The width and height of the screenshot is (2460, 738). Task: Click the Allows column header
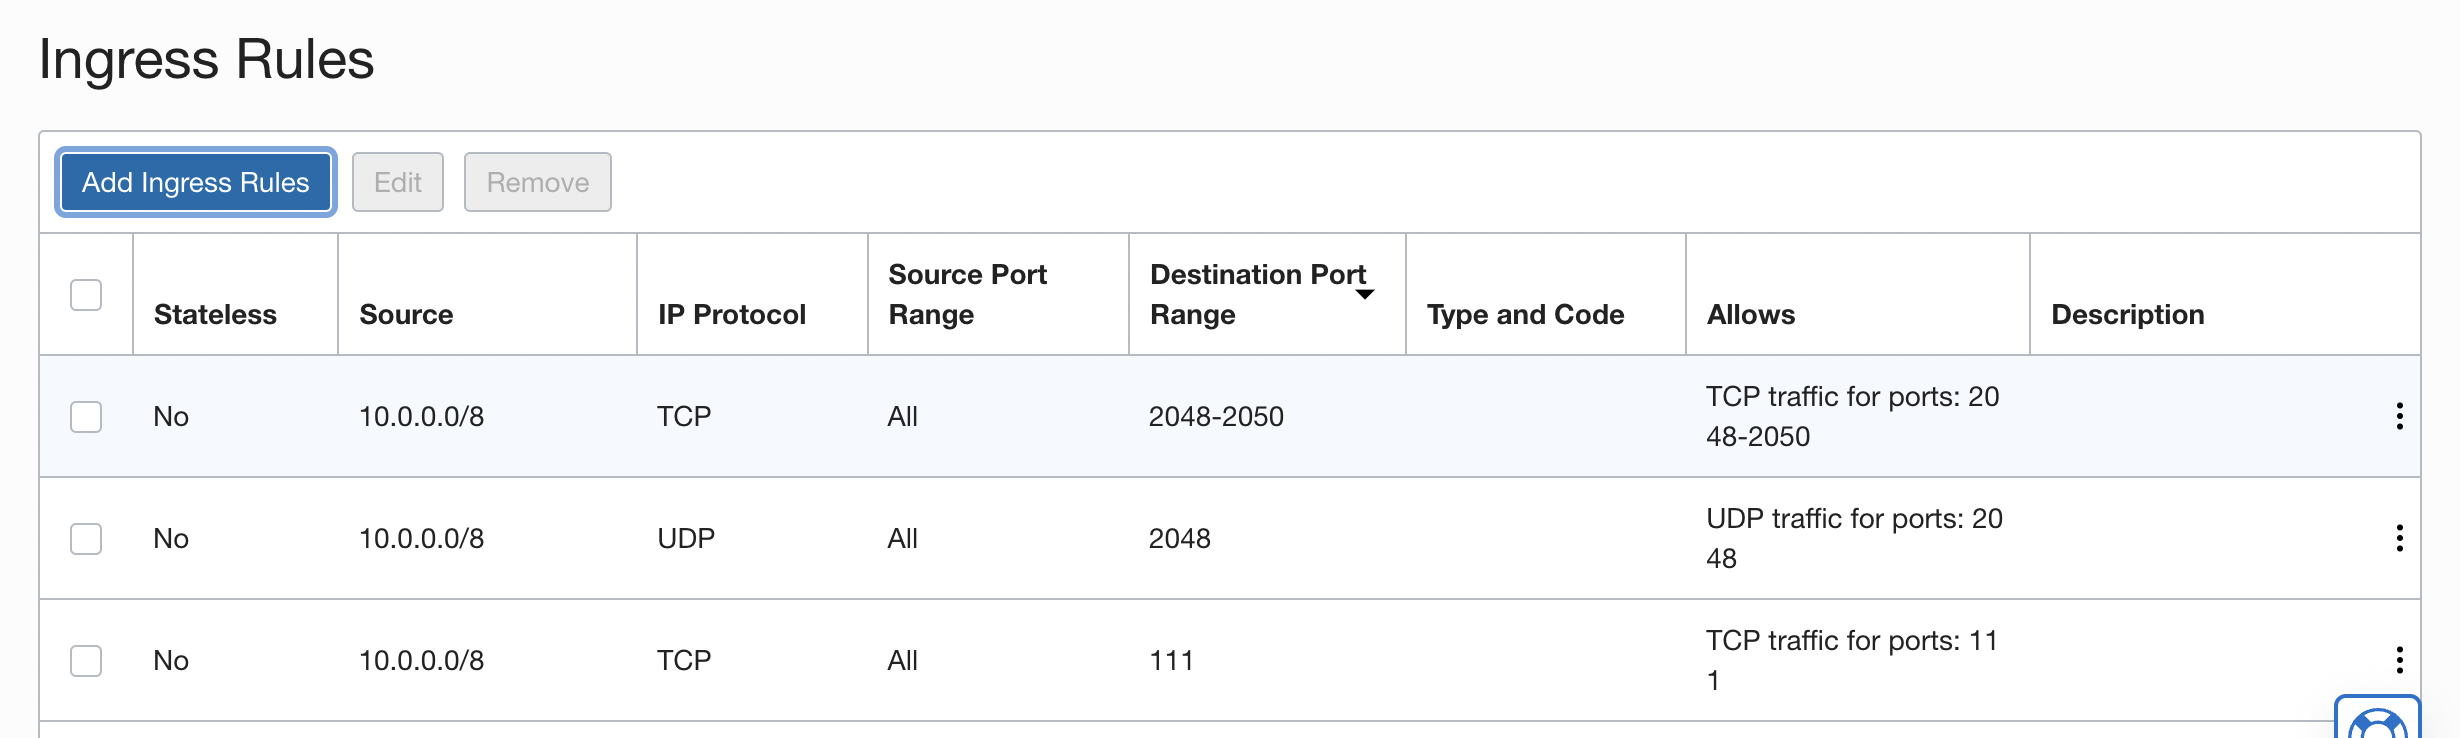pos(1750,314)
